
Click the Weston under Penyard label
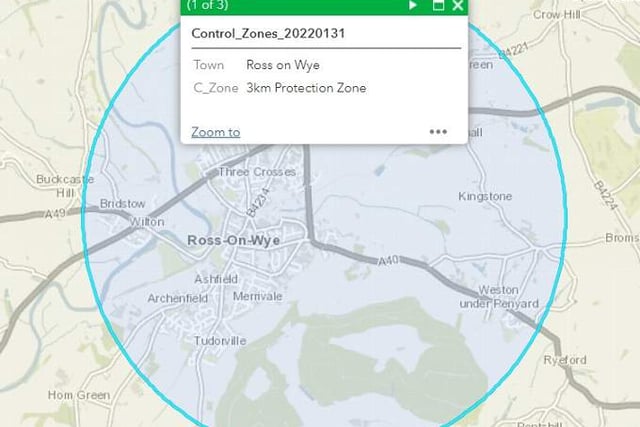[499, 297]
